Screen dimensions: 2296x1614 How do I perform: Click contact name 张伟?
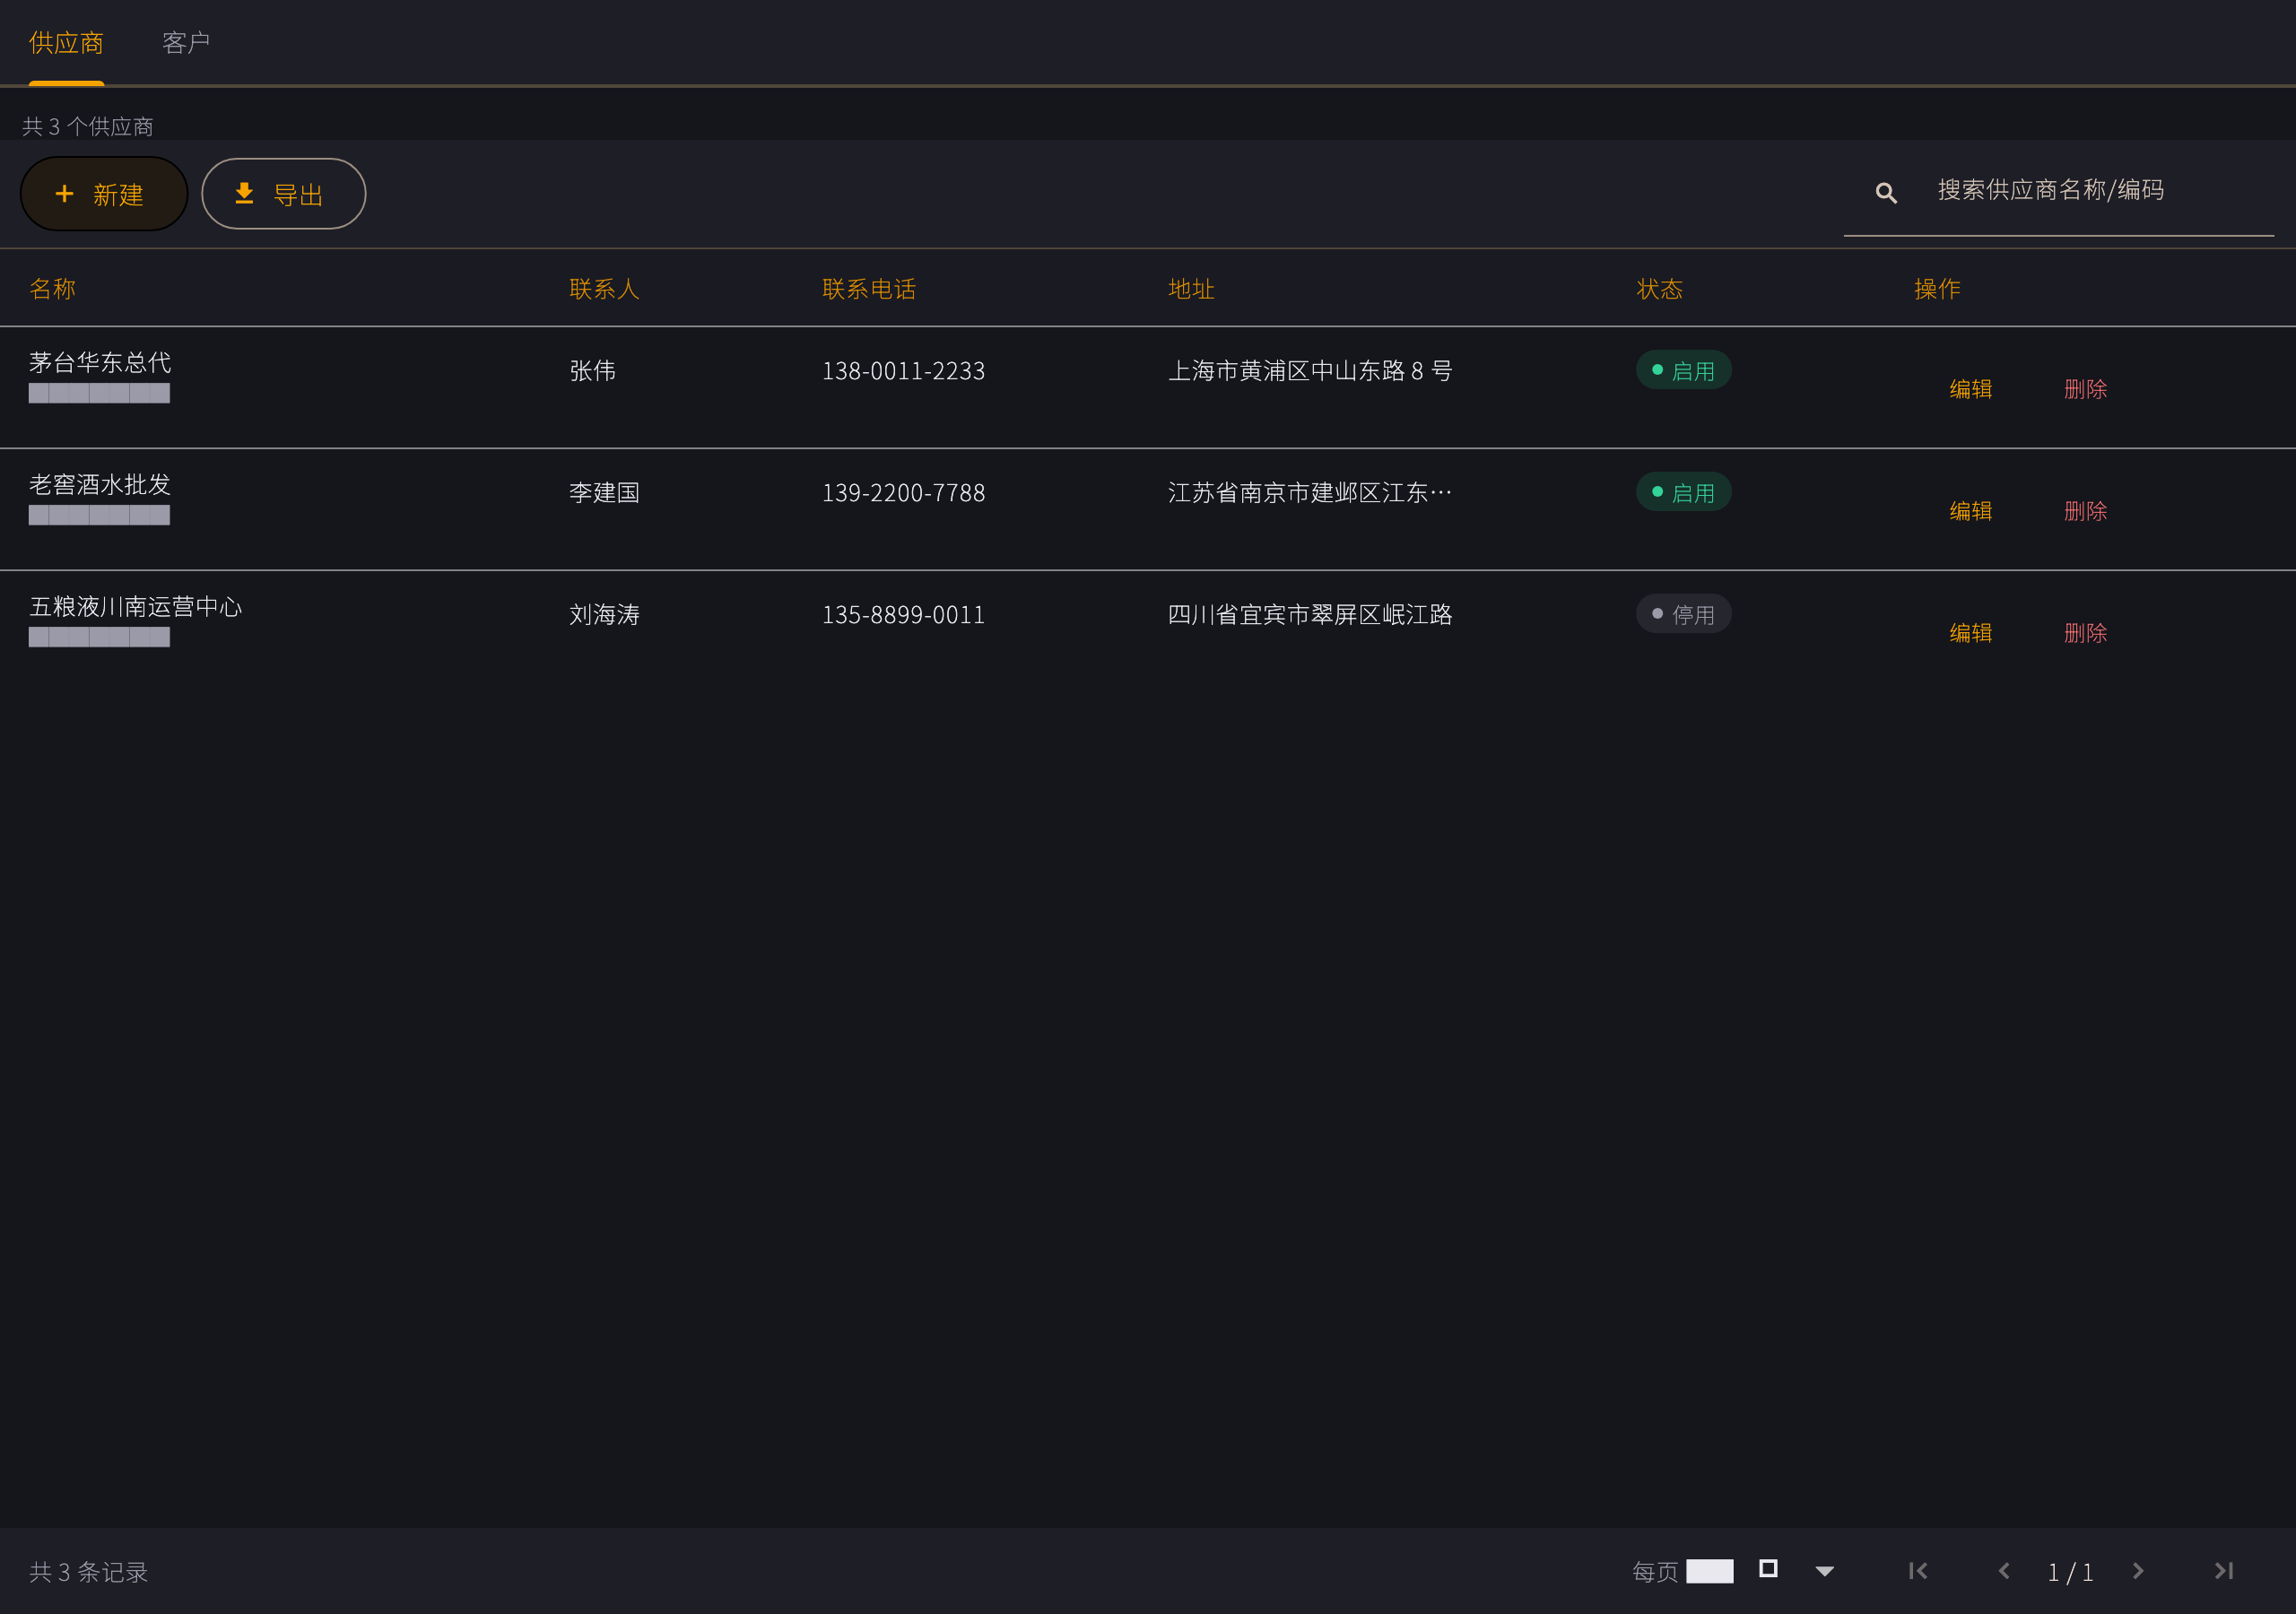592,371
